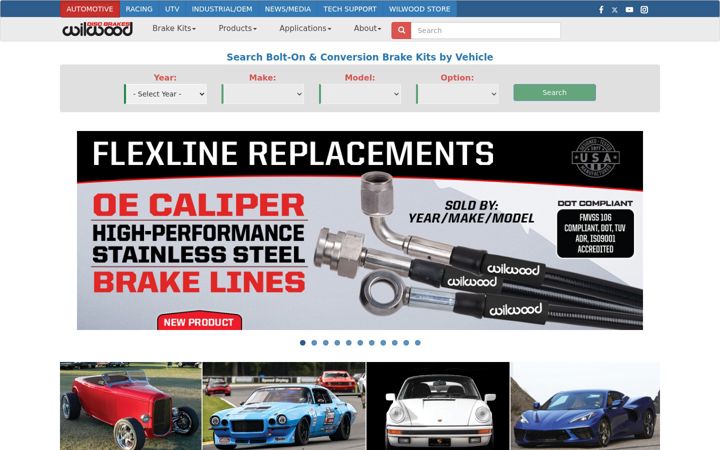The width and height of the screenshot is (720, 450).
Task: Open the UTV section
Action: click(172, 9)
